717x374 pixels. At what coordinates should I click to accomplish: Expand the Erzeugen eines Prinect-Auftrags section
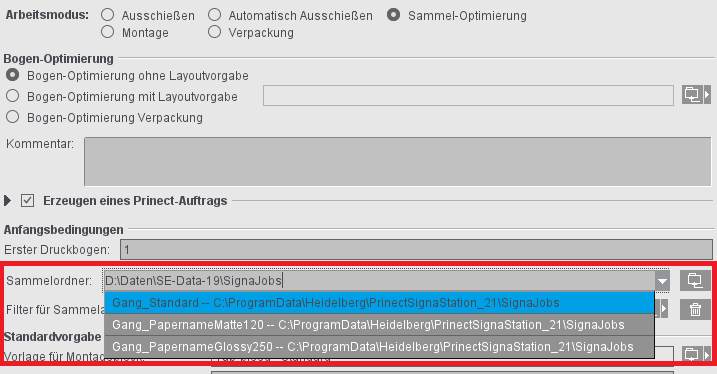pos(7,201)
